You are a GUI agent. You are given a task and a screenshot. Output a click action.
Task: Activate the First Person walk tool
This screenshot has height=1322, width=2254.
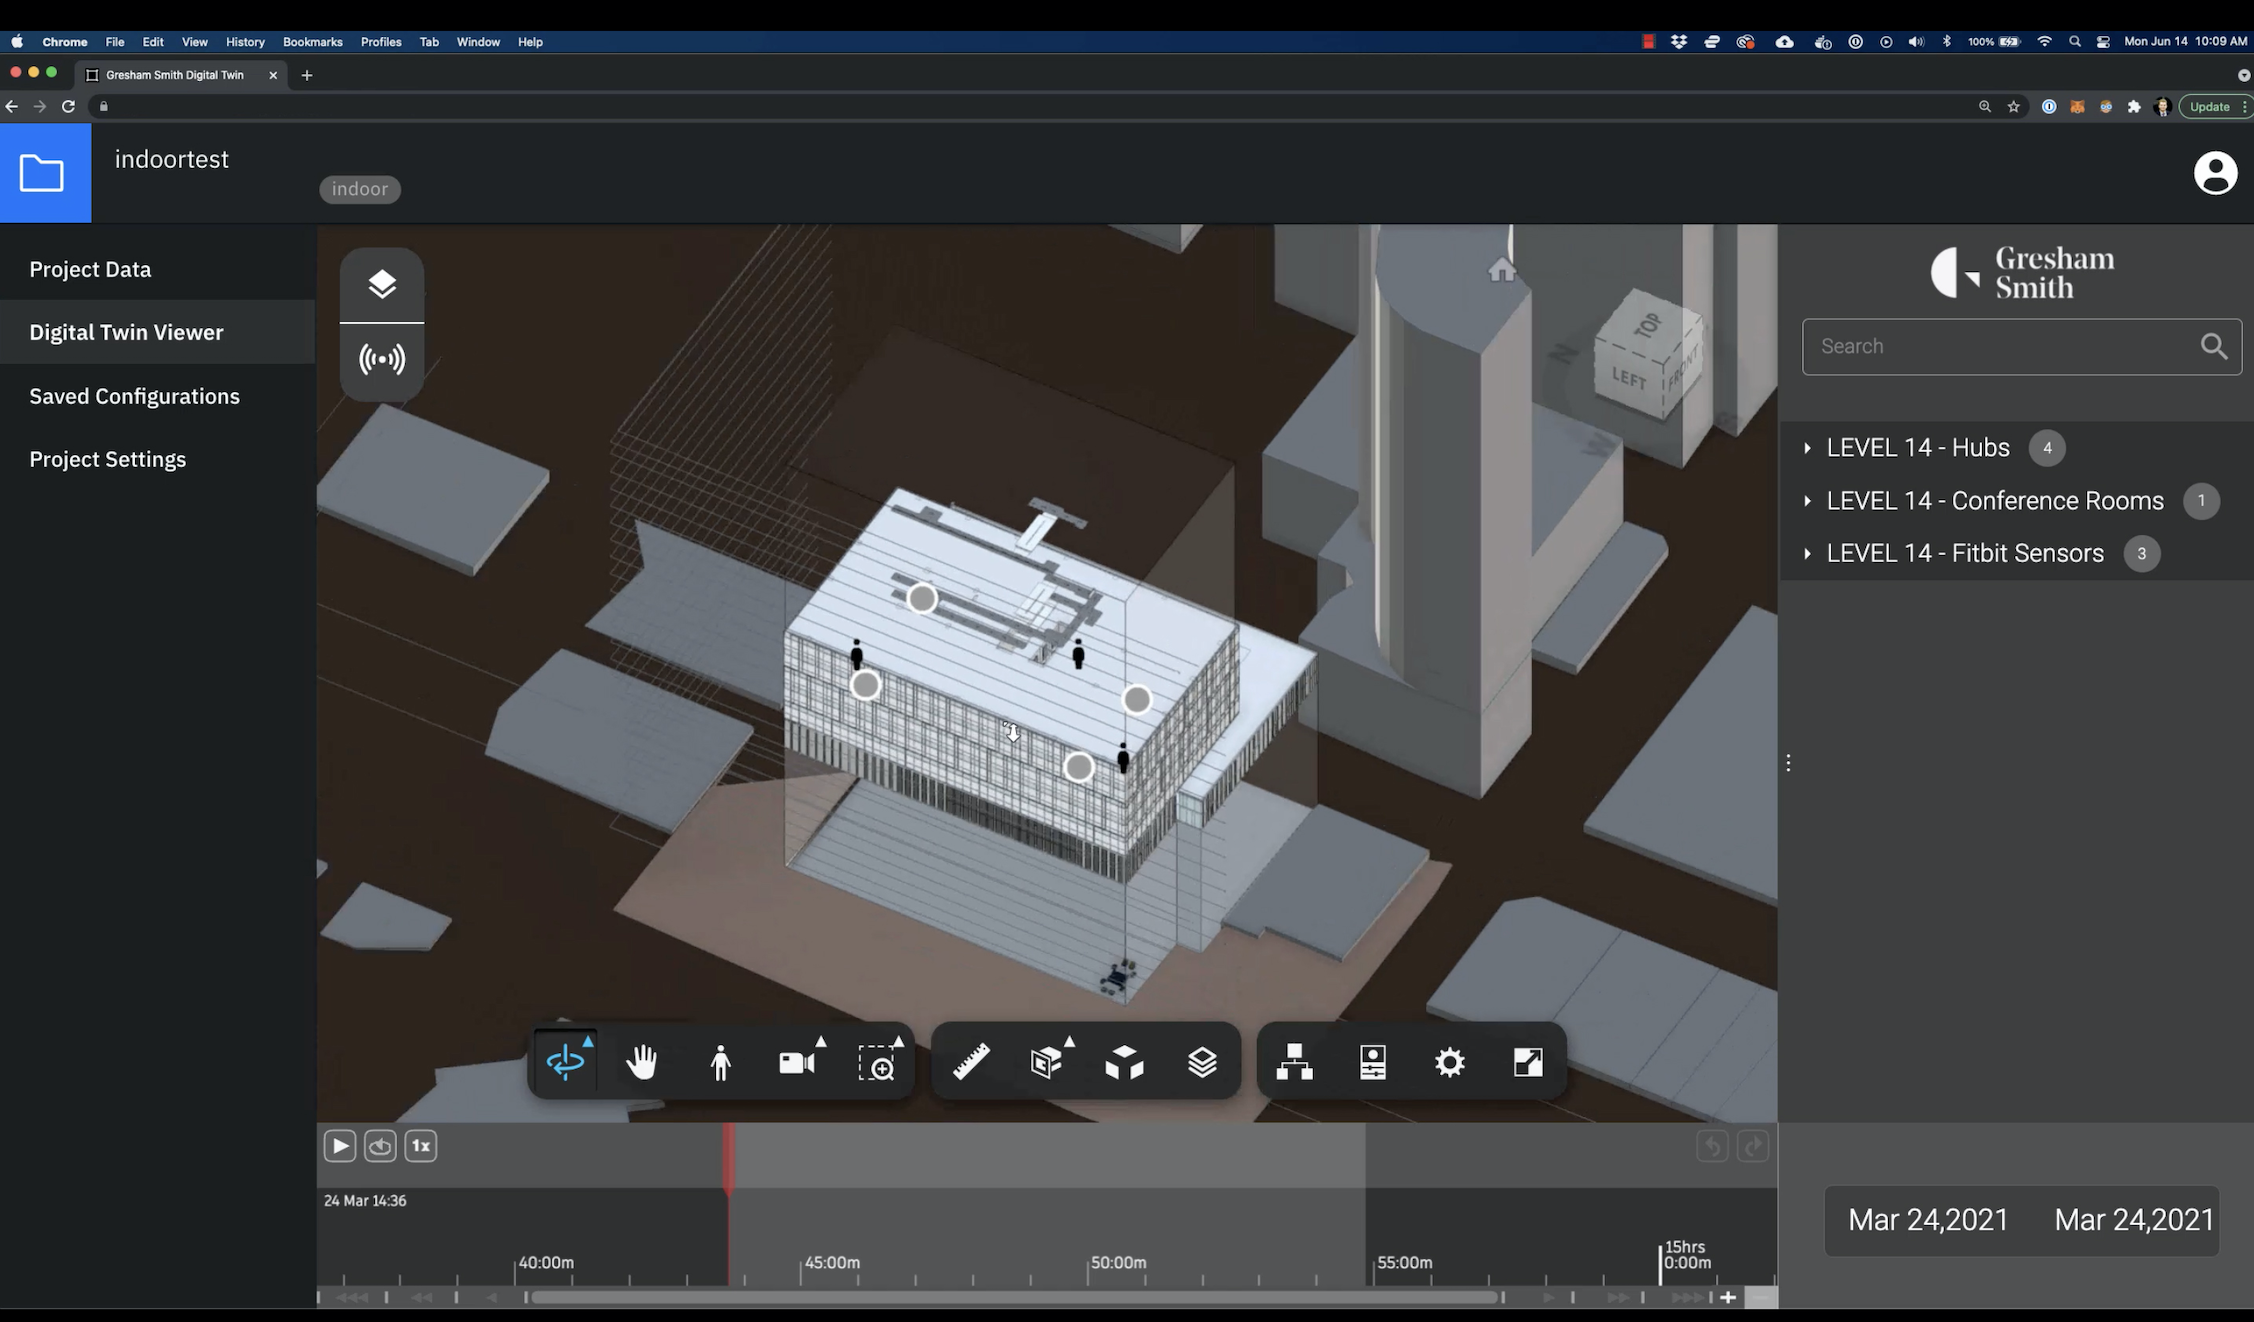click(x=720, y=1062)
